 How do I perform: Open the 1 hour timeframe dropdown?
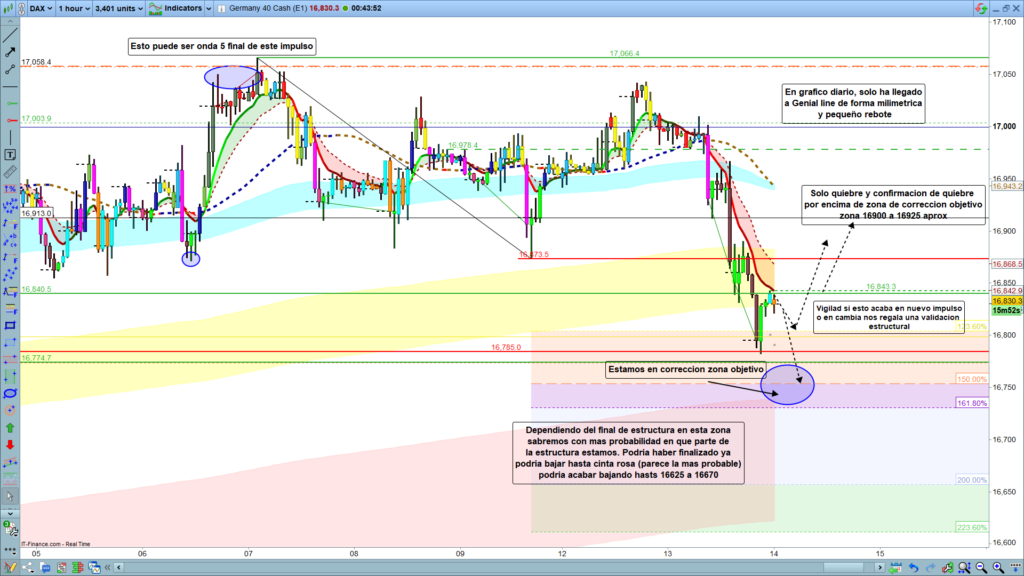click(x=77, y=8)
